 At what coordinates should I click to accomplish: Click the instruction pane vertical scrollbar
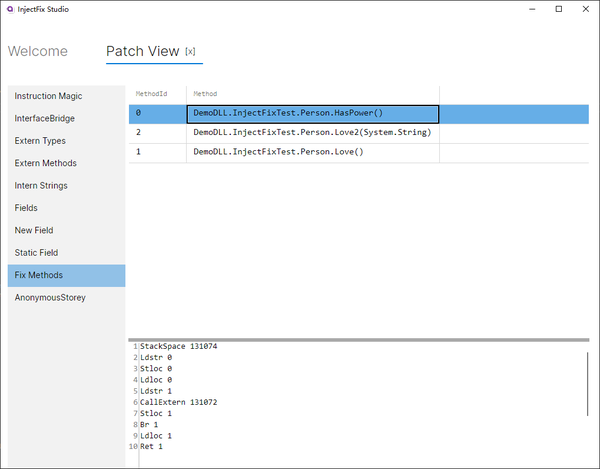pos(588,375)
